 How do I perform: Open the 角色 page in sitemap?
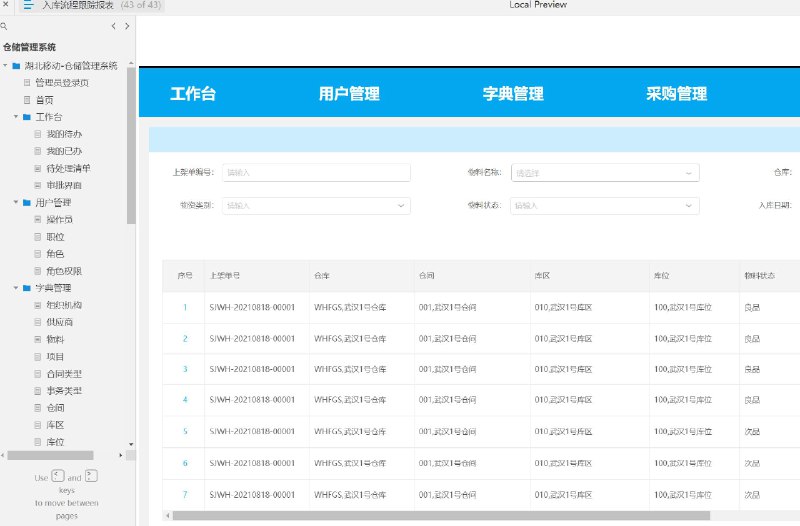[x=55, y=254]
